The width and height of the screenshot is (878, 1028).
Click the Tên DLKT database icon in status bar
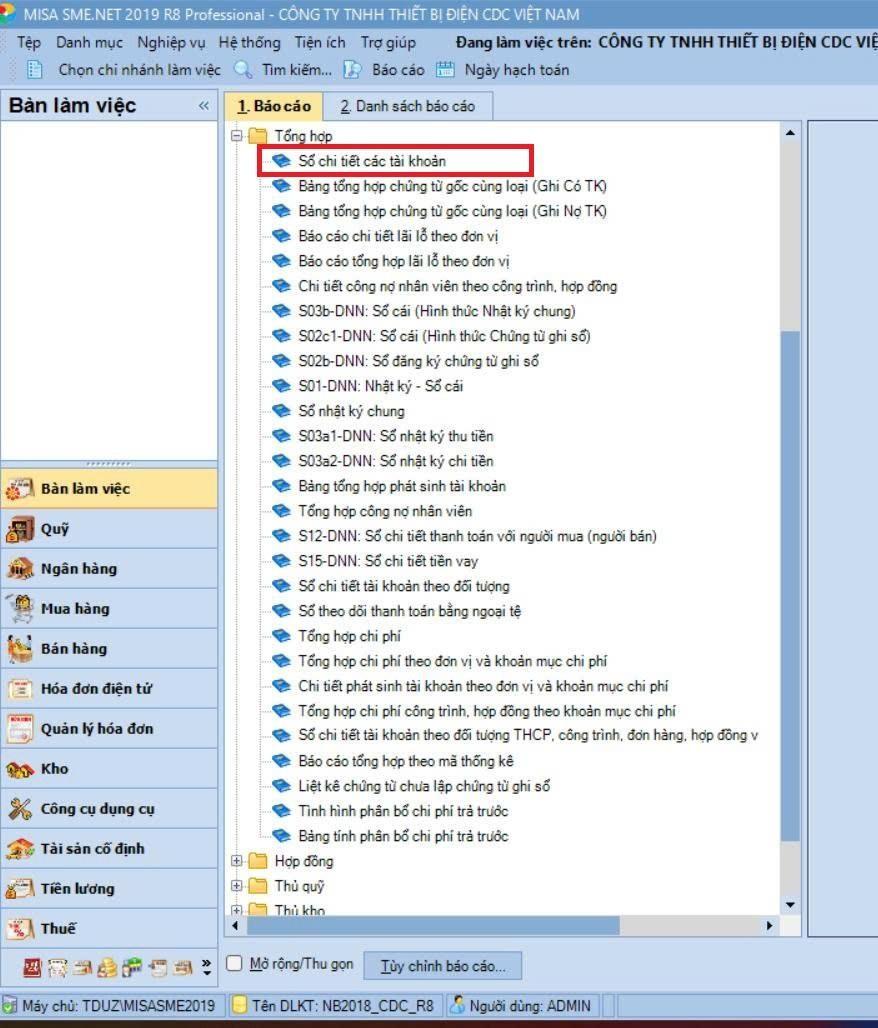coord(241,1005)
